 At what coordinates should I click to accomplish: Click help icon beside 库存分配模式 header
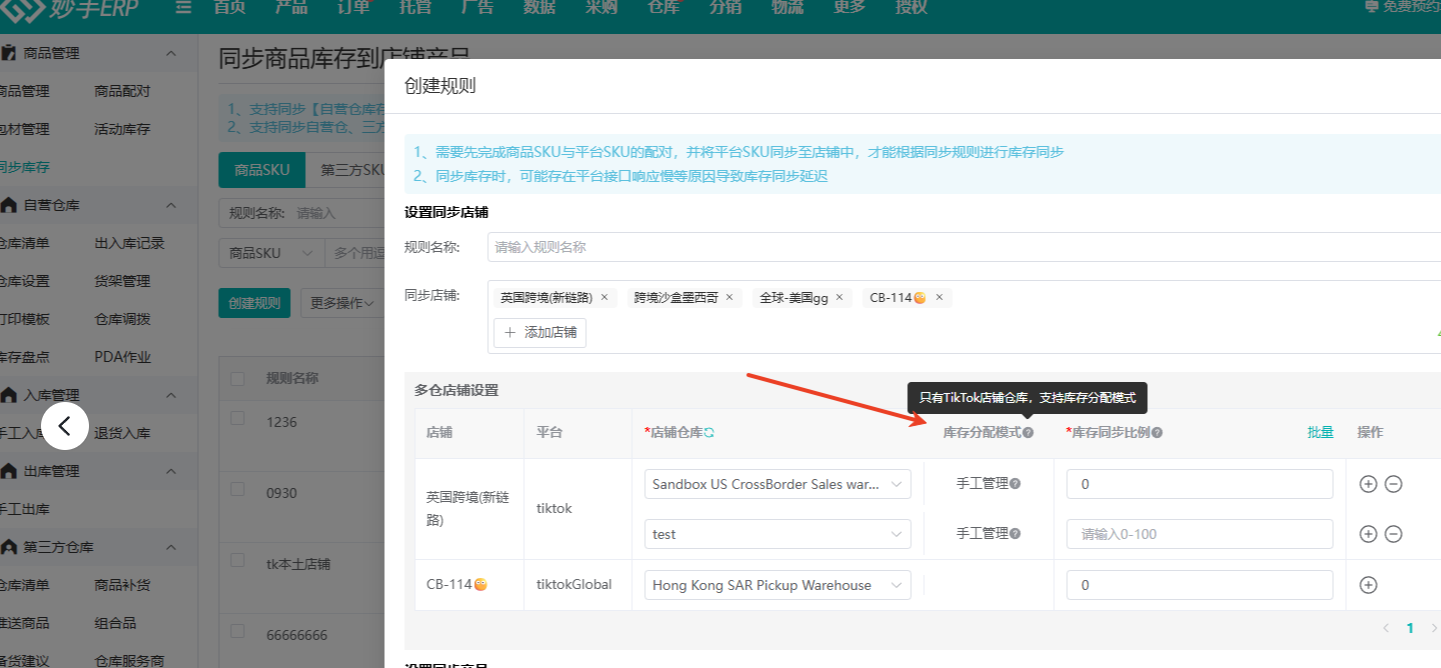pos(1028,432)
